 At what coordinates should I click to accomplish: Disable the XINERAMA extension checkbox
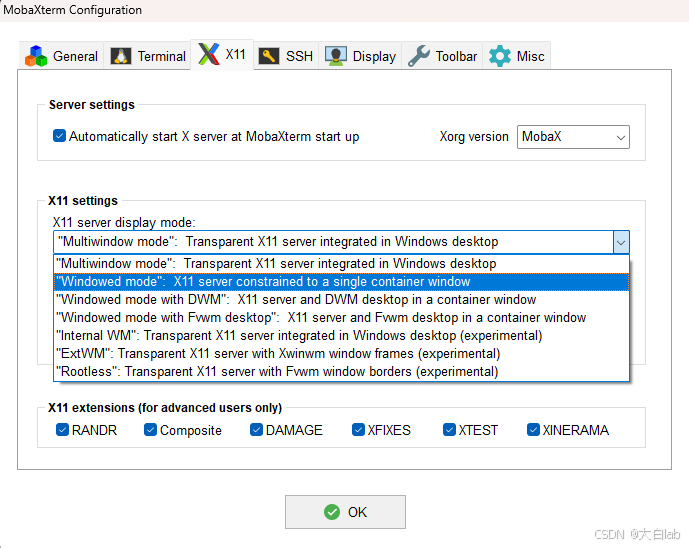[533, 429]
